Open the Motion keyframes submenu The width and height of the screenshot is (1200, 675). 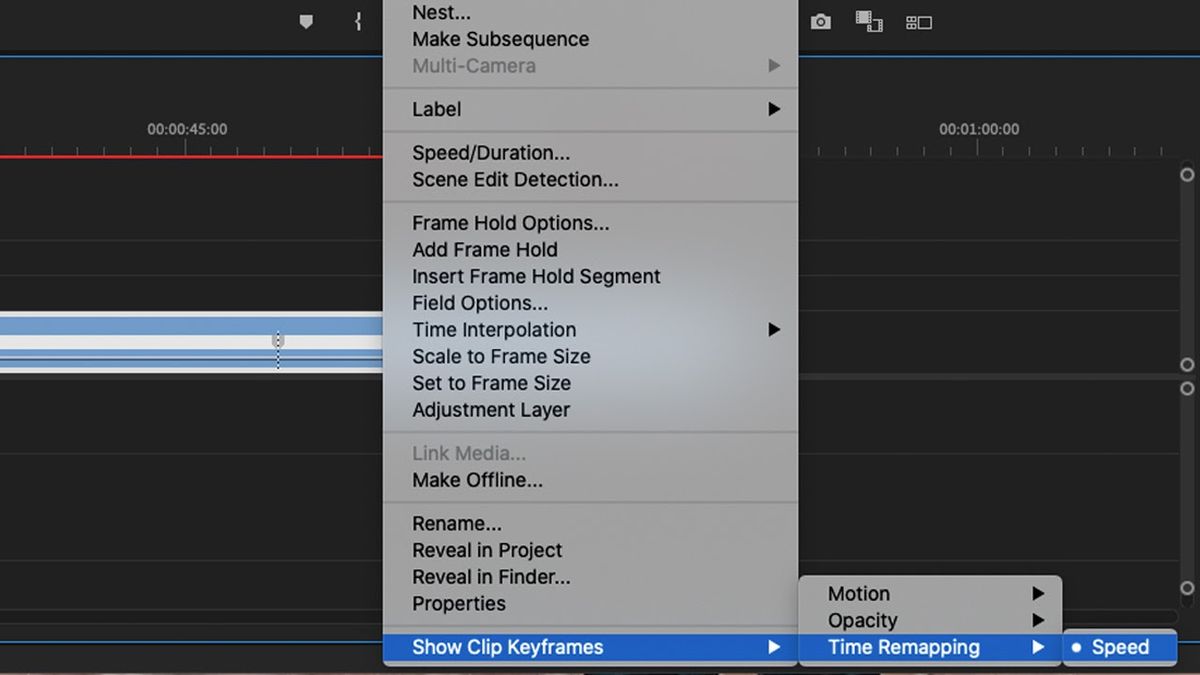pyautogui.click(x=858, y=593)
